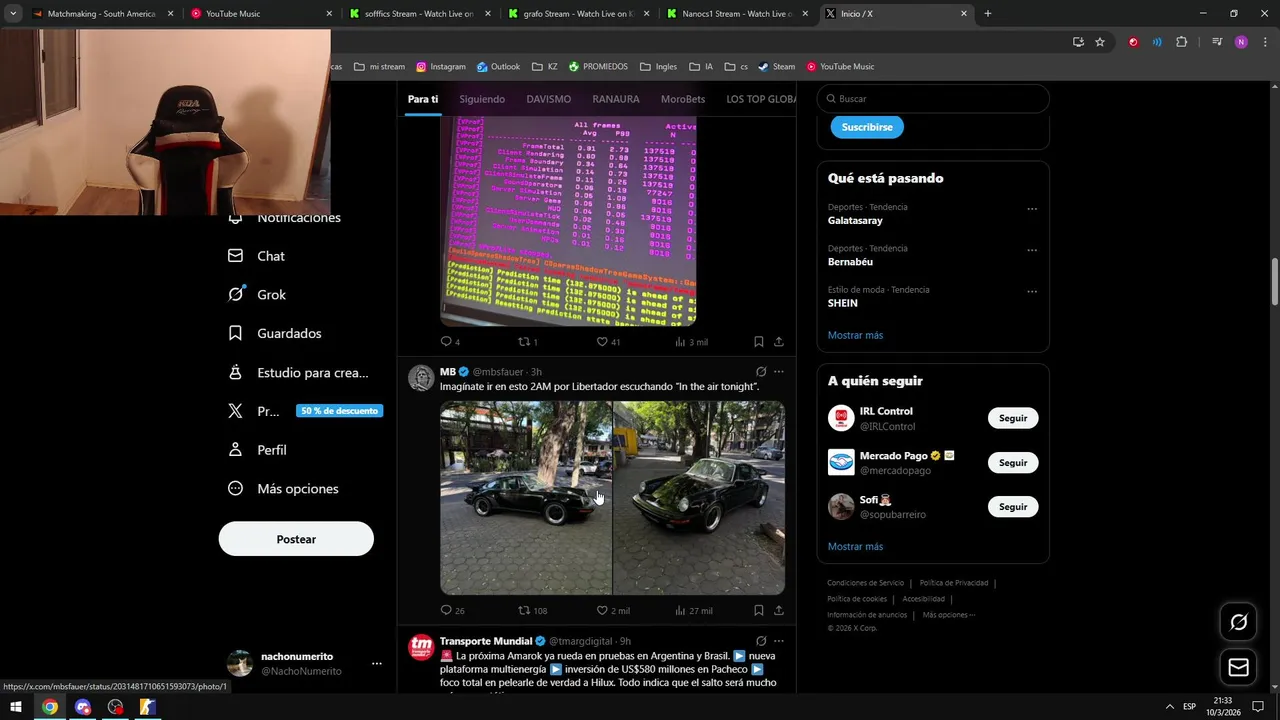Reply to the post with 4 replies
1280x720 pixels.
point(446,342)
